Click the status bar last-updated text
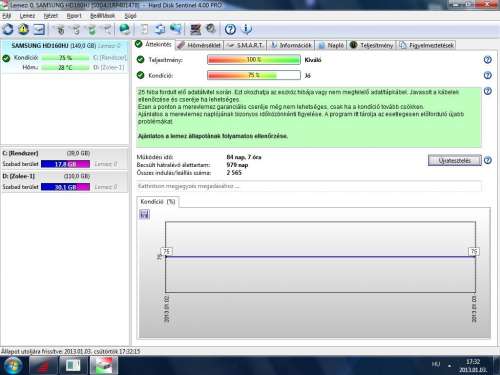The width and height of the screenshot is (500, 375). pos(70,351)
